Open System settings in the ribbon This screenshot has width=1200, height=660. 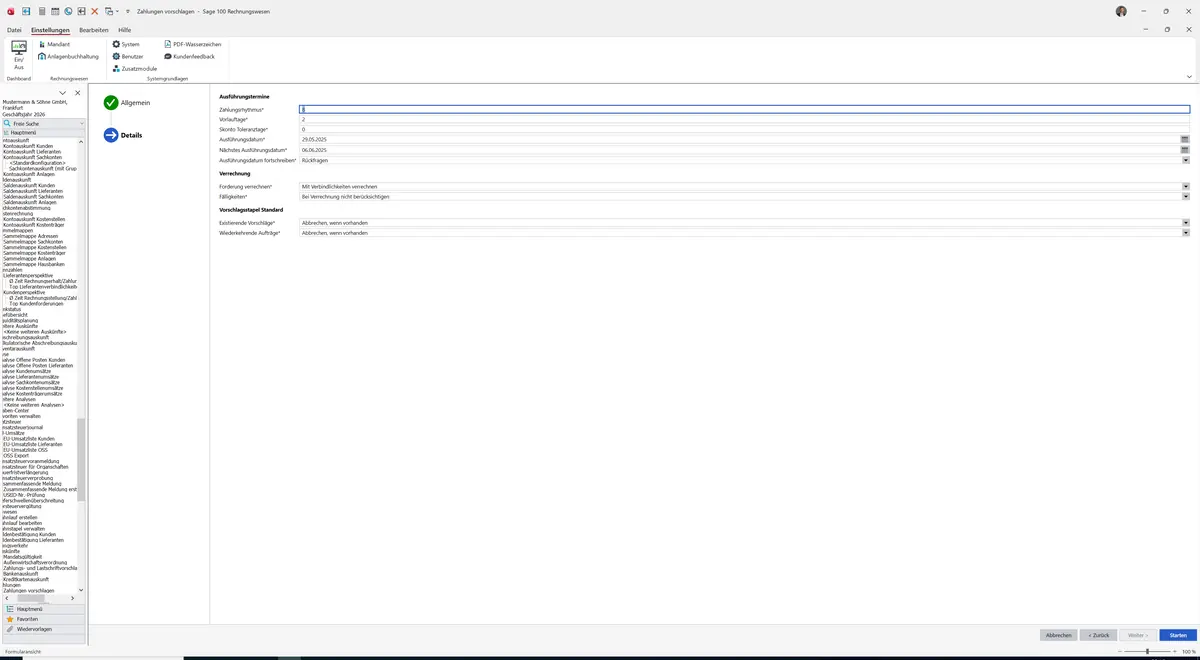pos(126,44)
